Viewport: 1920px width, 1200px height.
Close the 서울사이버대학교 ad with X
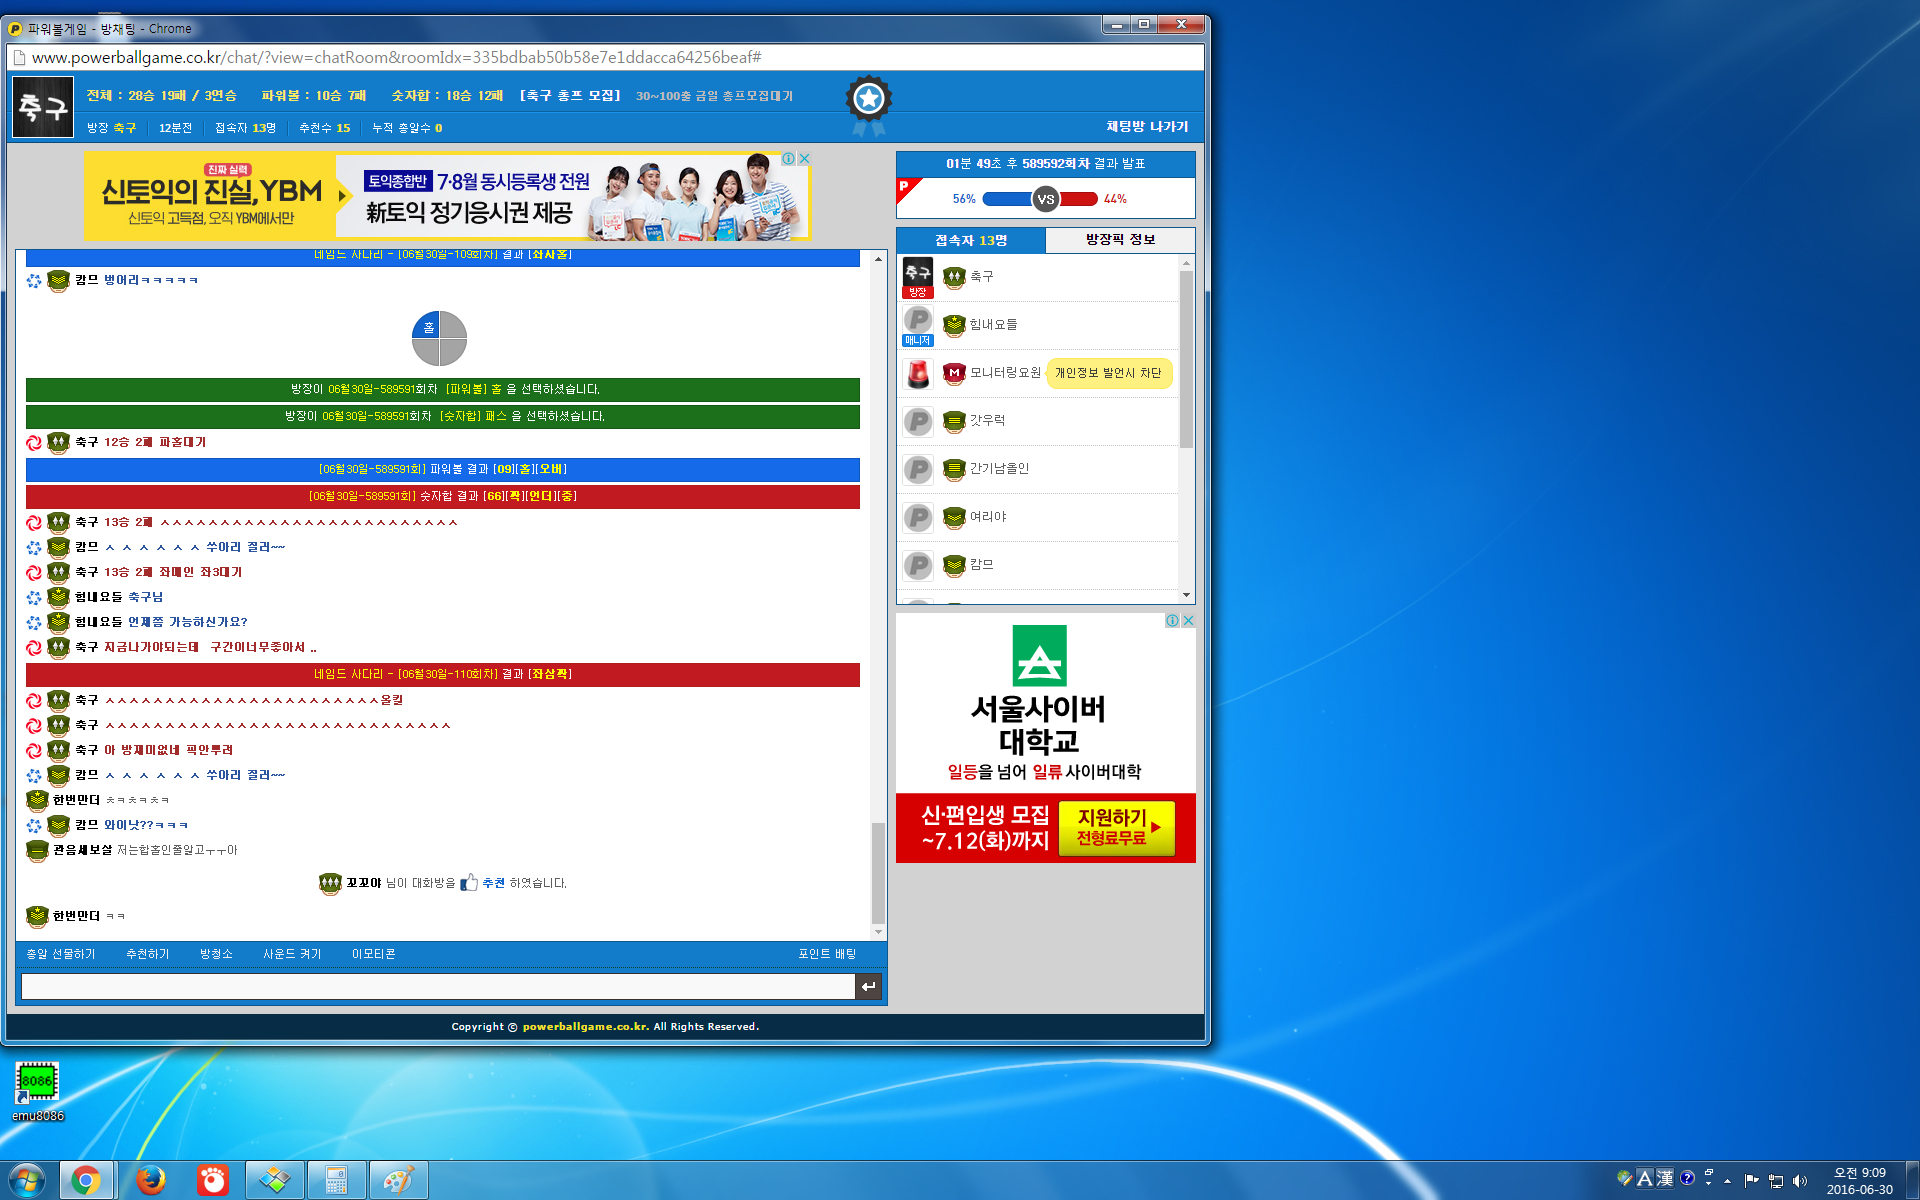tap(1188, 621)
